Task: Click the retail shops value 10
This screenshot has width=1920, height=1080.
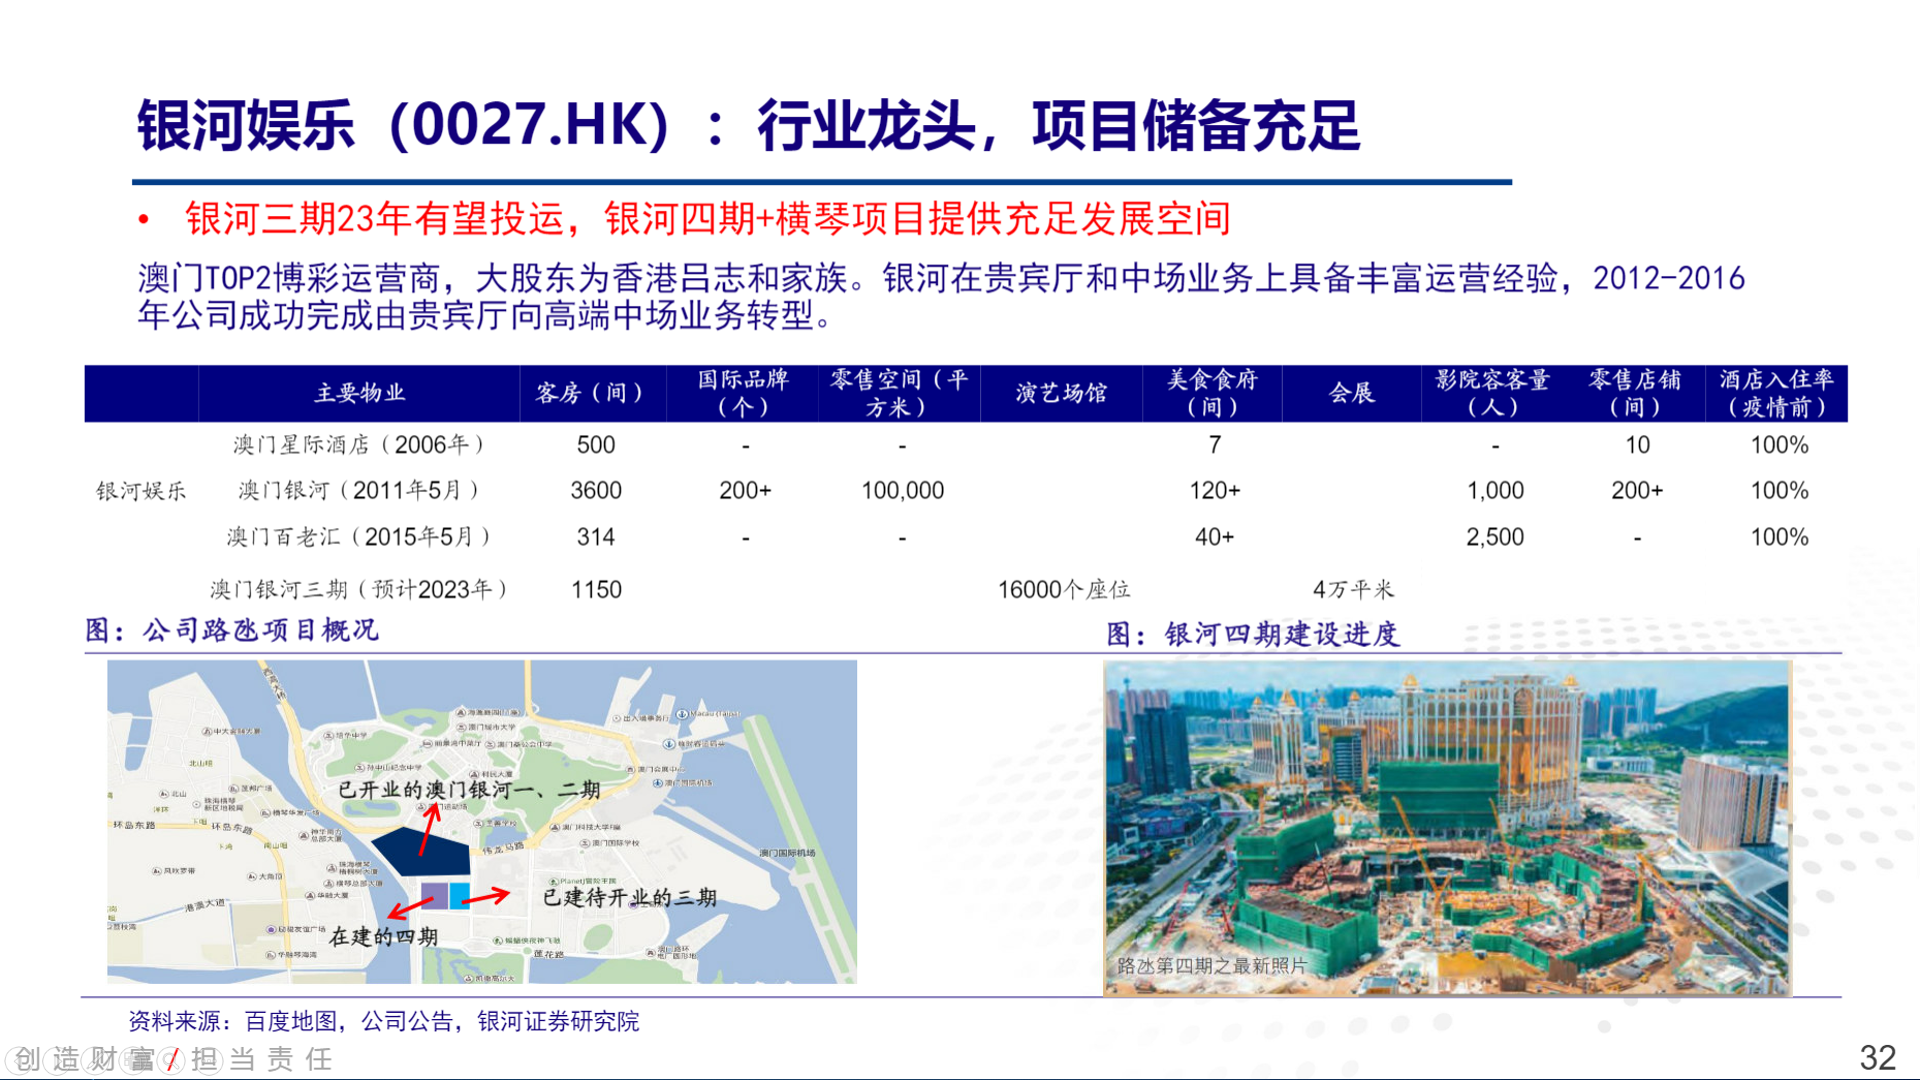Action: 1637,445
